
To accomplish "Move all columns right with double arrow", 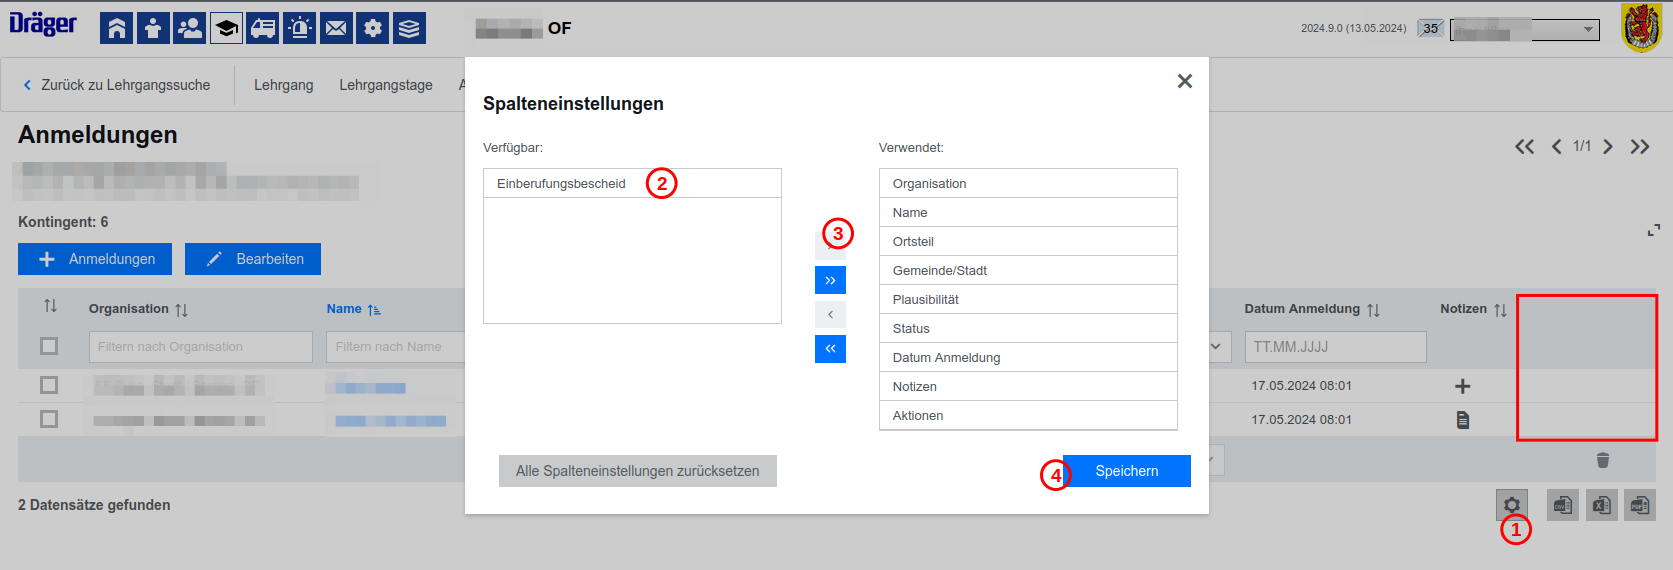I will point(830,280).
